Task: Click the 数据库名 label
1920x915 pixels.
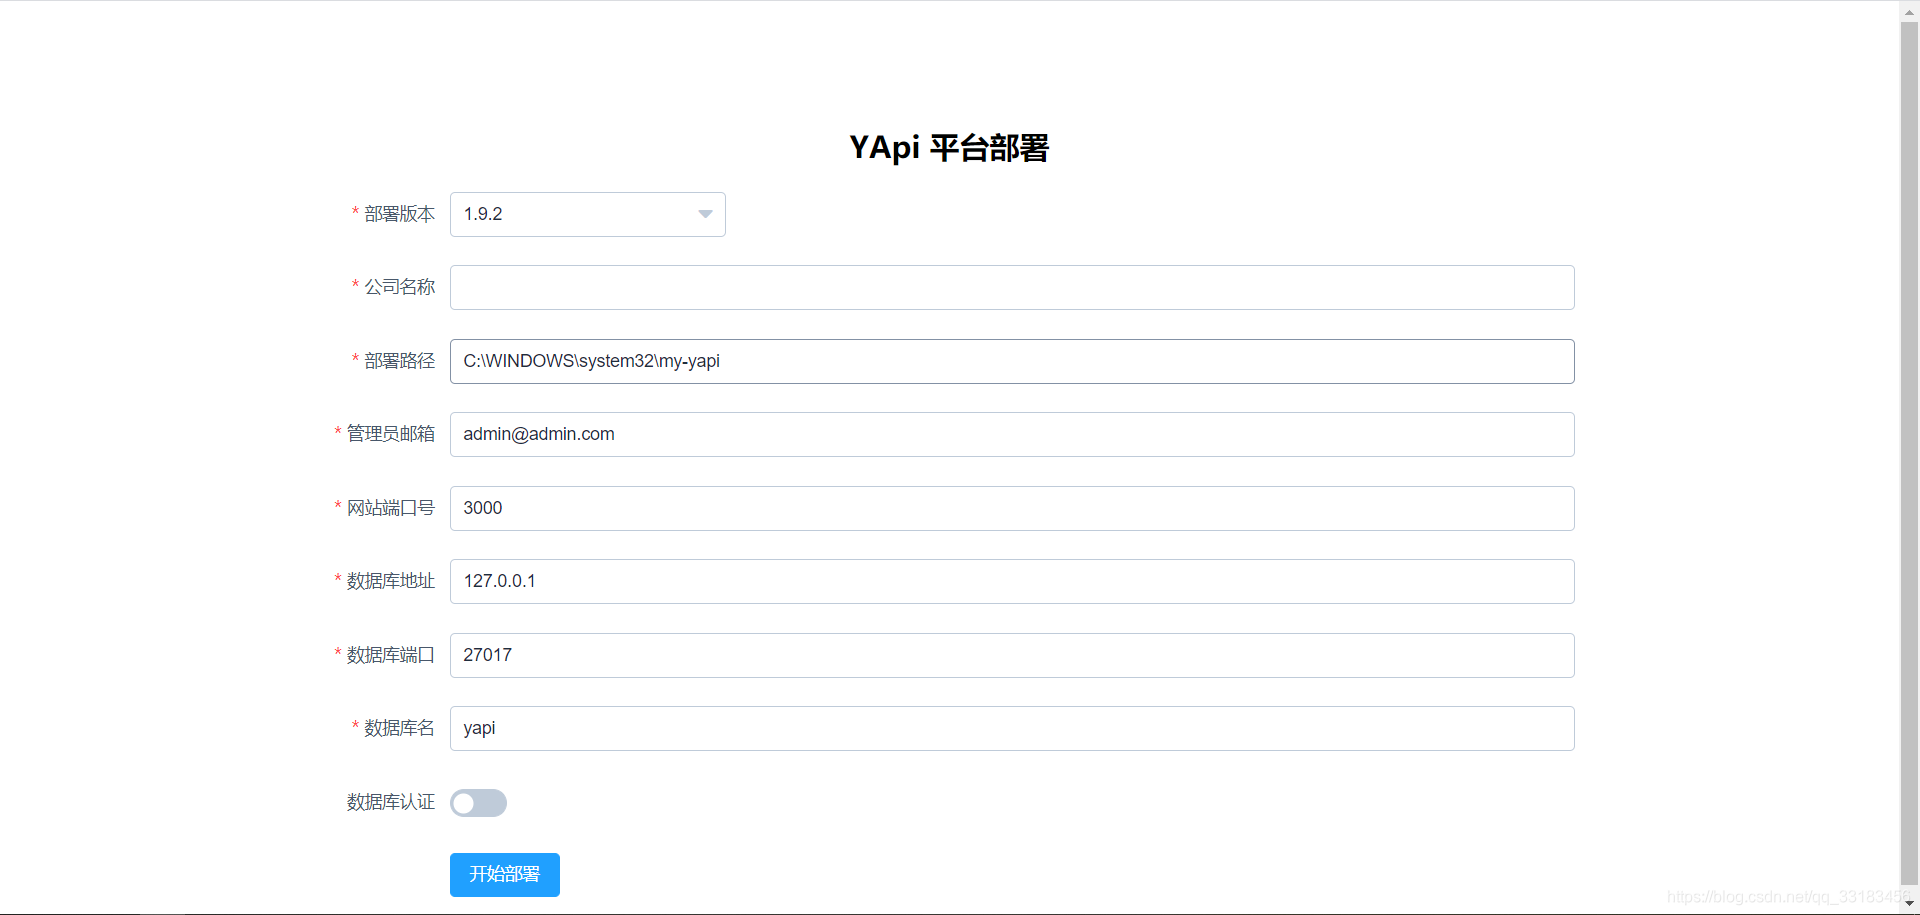Action: 399,728
